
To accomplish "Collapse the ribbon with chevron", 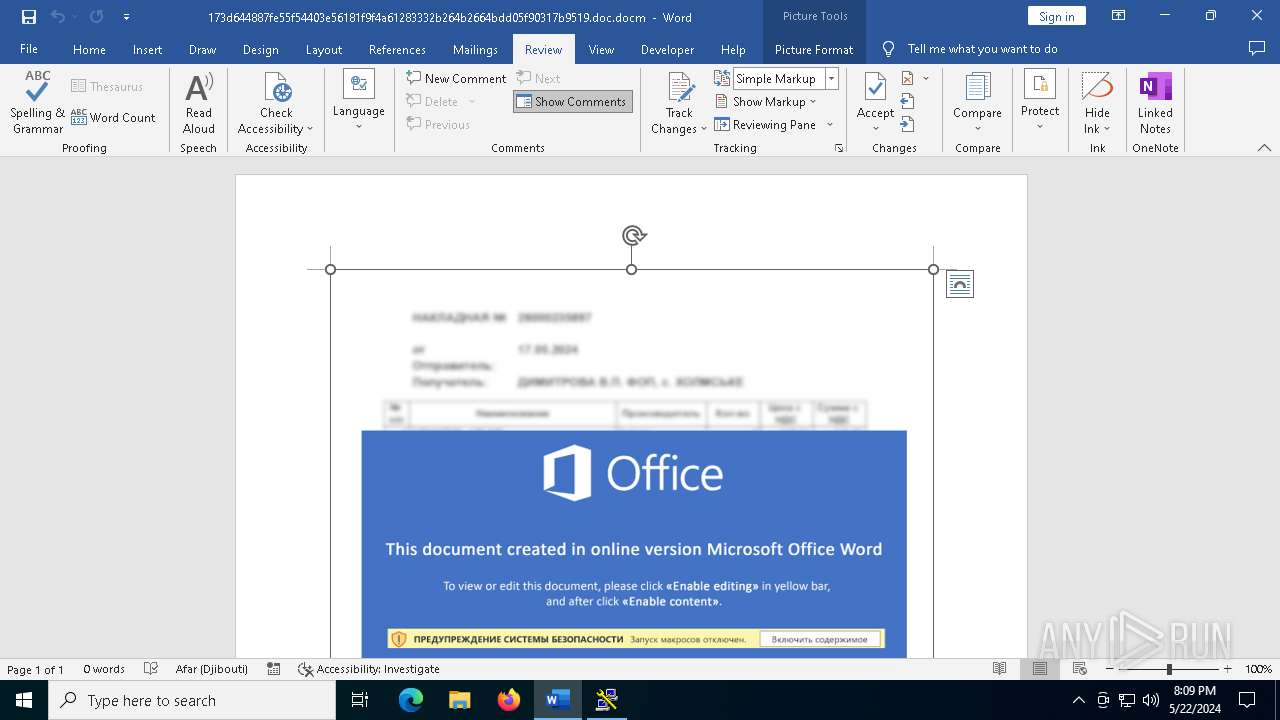I will (1264, 148).
